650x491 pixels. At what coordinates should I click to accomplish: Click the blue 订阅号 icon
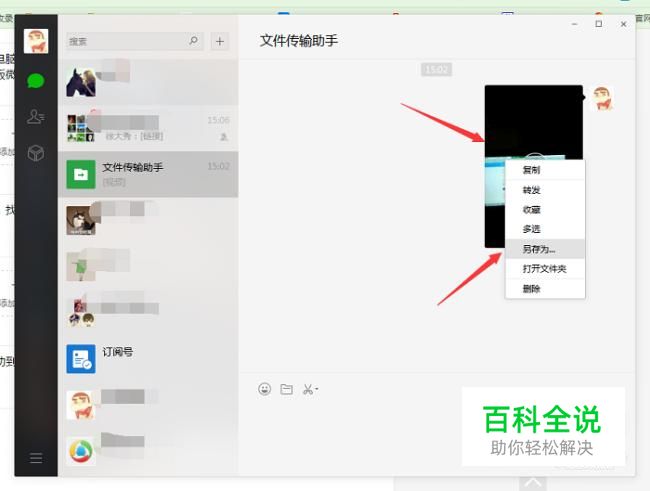pyautogui.click(x=81, y=359)
